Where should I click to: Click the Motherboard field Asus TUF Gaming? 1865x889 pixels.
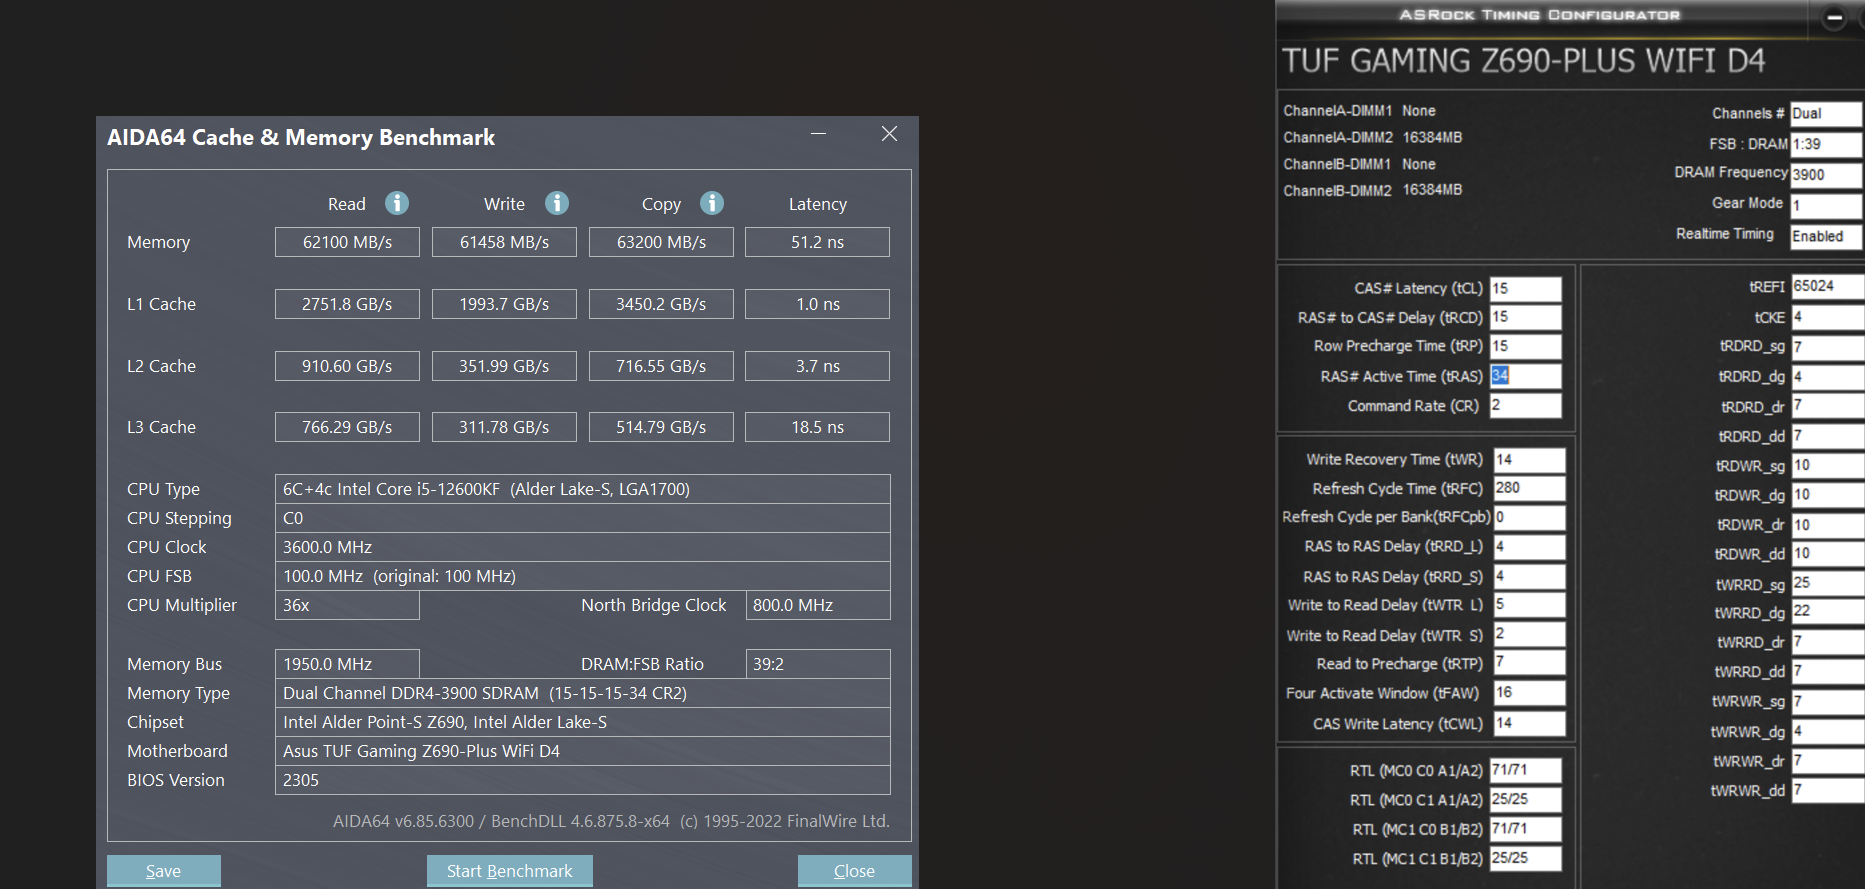point(582,751)
